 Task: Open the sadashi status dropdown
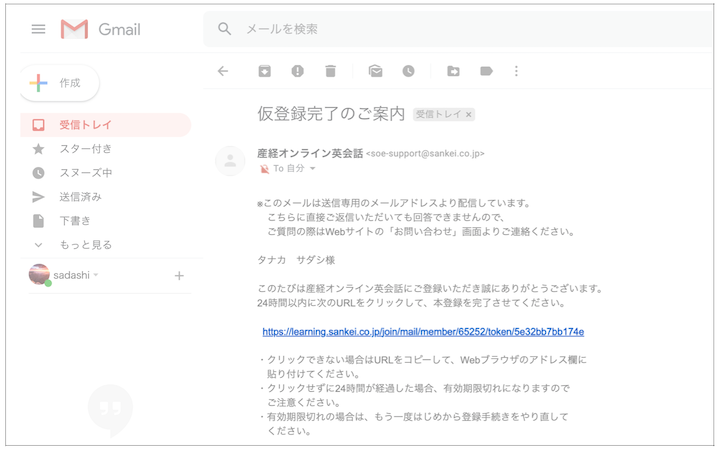(x=96, y=275)
